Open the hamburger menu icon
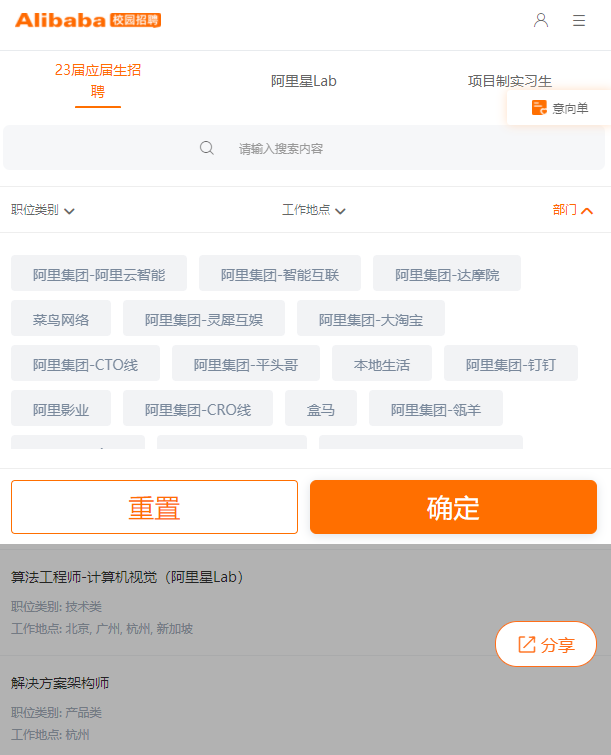611x755 pixels. tap(579, 20)
